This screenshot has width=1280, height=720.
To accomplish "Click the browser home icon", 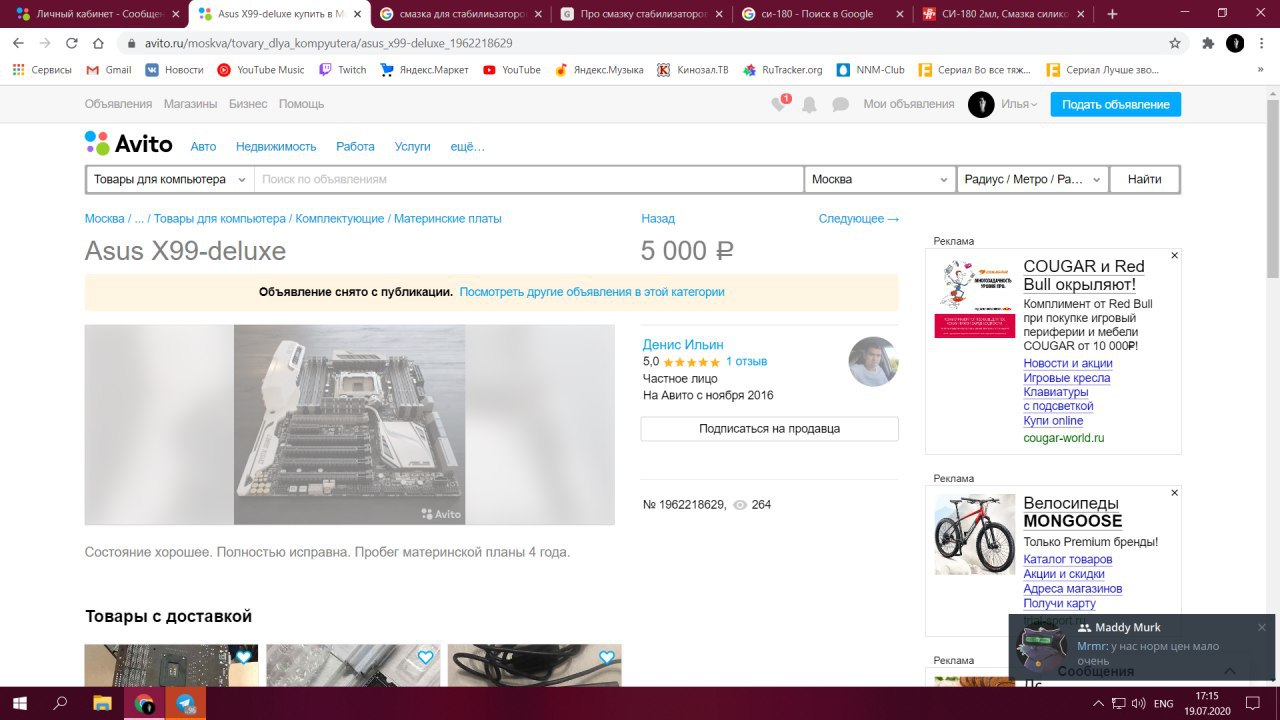I will pos(98,43).
